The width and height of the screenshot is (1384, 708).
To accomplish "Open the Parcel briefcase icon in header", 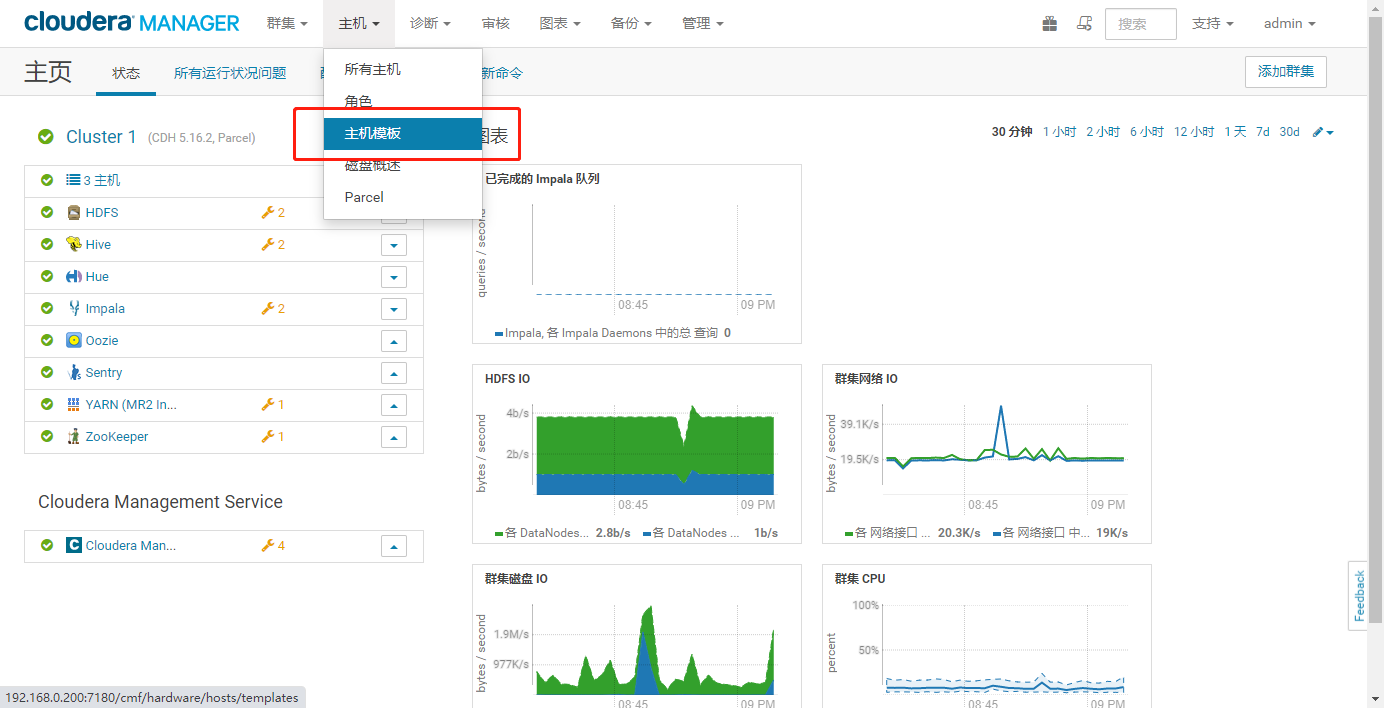I will click(x=1049, y=23).
